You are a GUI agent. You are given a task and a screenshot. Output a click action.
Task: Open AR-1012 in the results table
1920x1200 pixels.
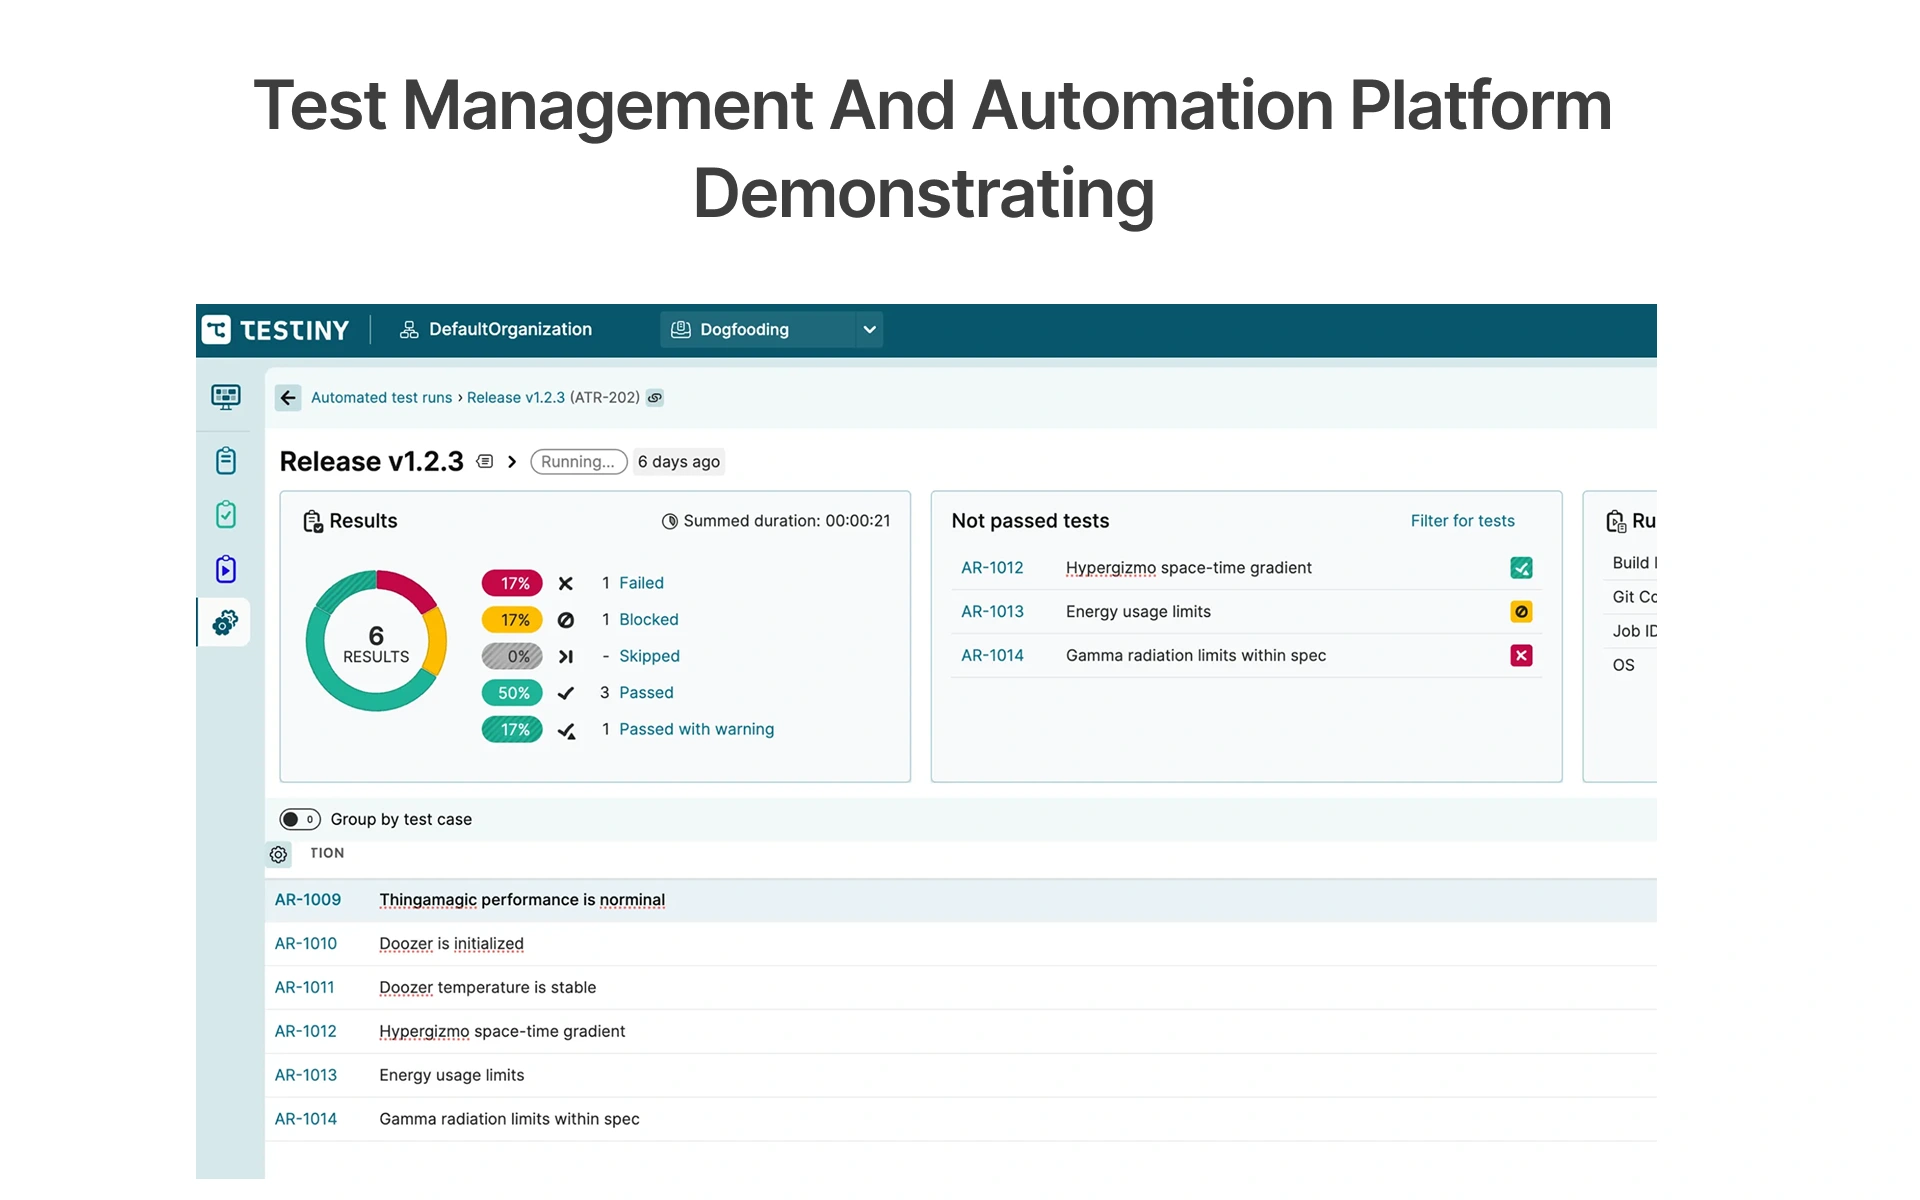pos(305,1032)
